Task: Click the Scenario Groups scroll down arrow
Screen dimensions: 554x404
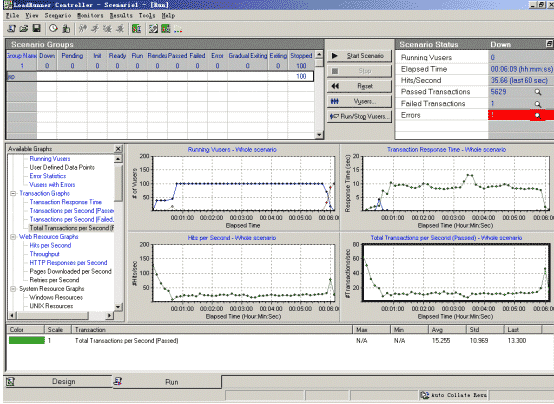Action: tap(319, 135)
